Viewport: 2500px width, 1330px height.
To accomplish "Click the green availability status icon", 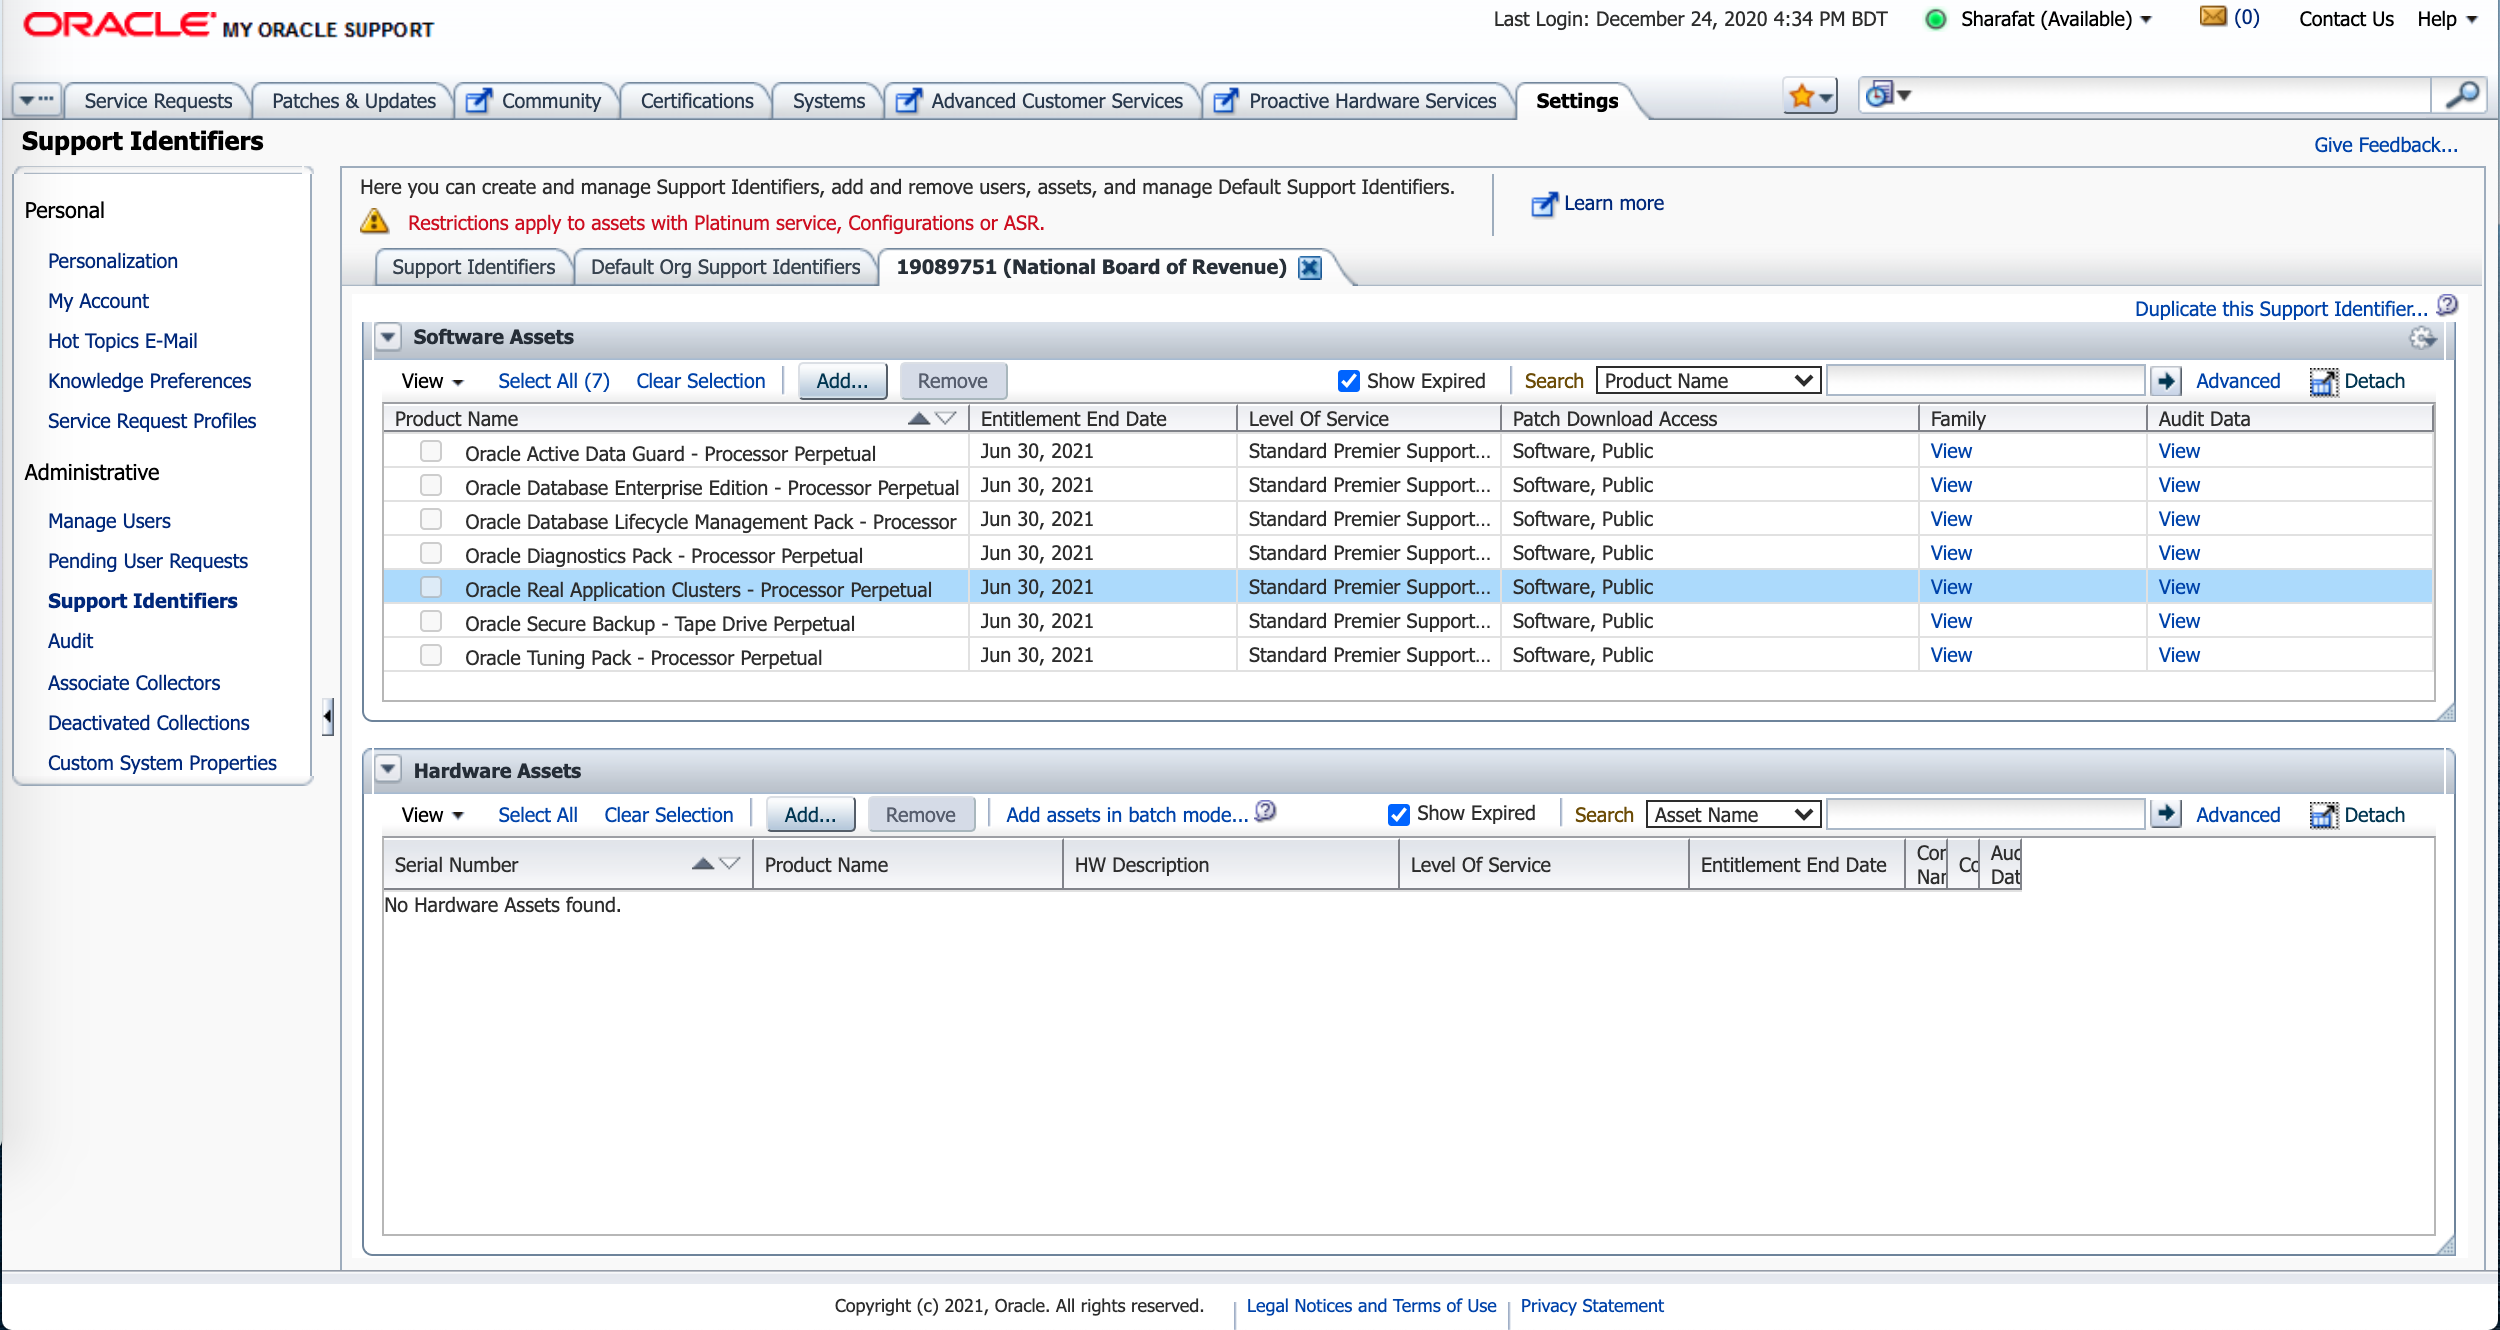I will pyautogui.click(x=1936, y=19).
